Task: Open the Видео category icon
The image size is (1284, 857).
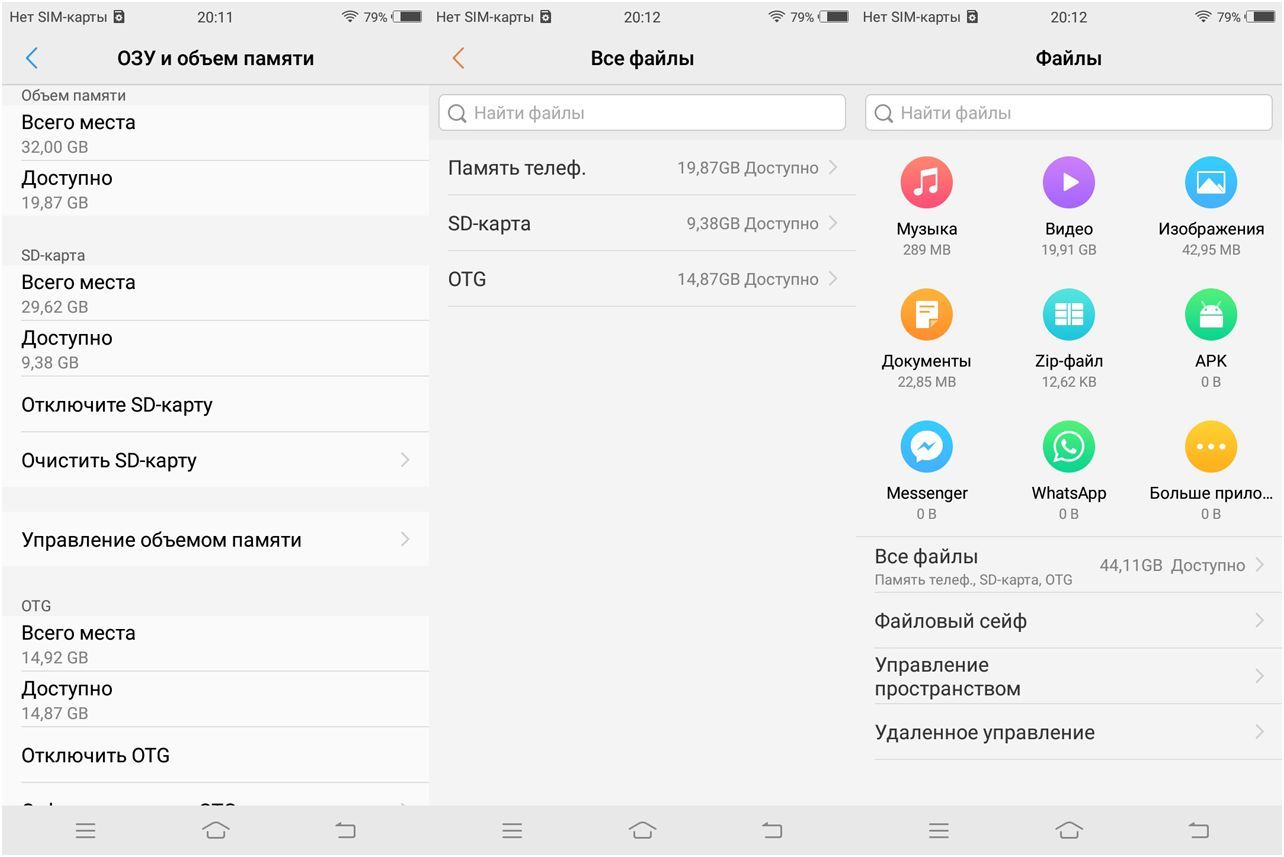Action: pyautogui.click(x=1068, y=182)
